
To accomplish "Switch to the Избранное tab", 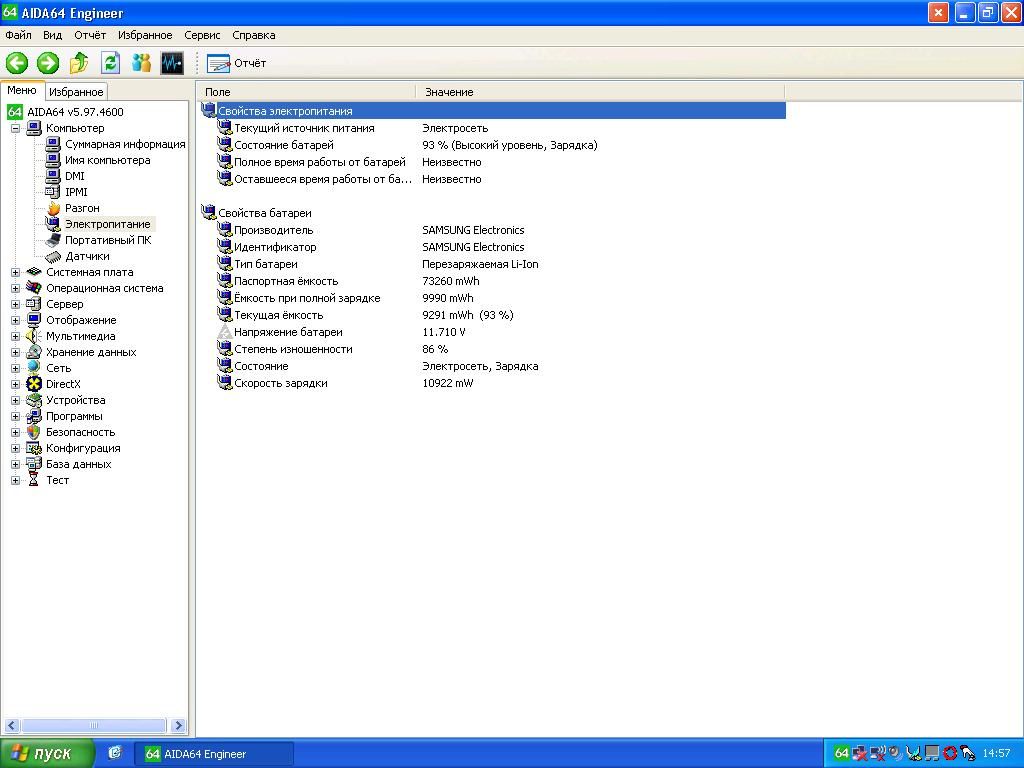I will tap(76, 91).
